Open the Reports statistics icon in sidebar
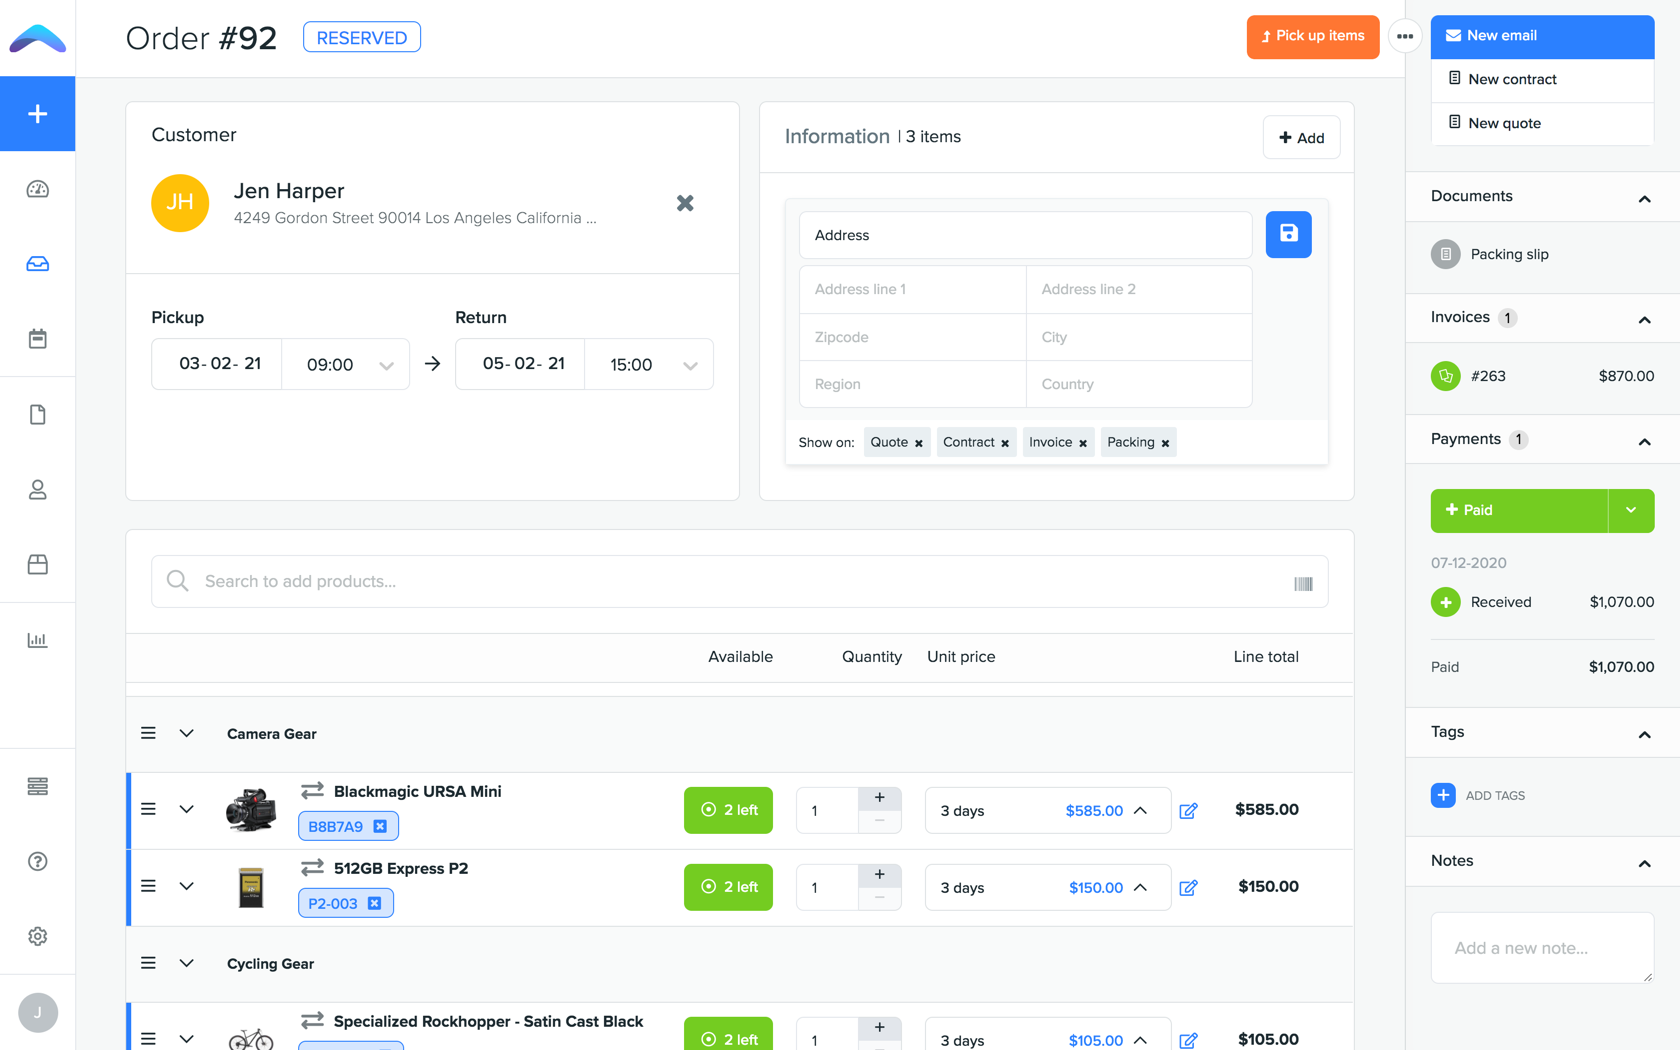Screen dimensions: 1680x1050 pos(37,639)
